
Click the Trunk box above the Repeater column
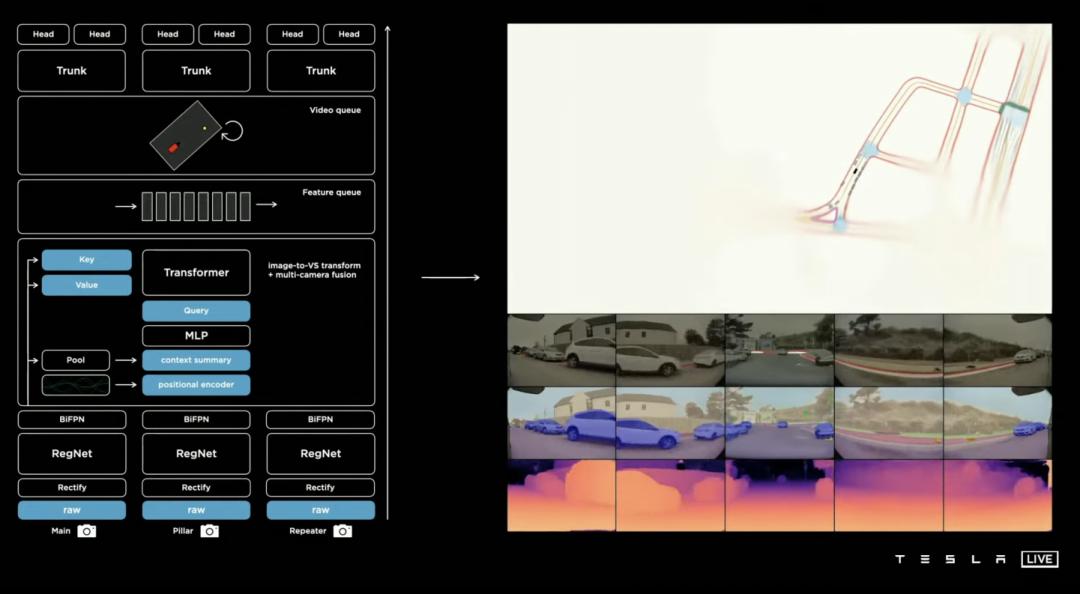tap(321, 70)
